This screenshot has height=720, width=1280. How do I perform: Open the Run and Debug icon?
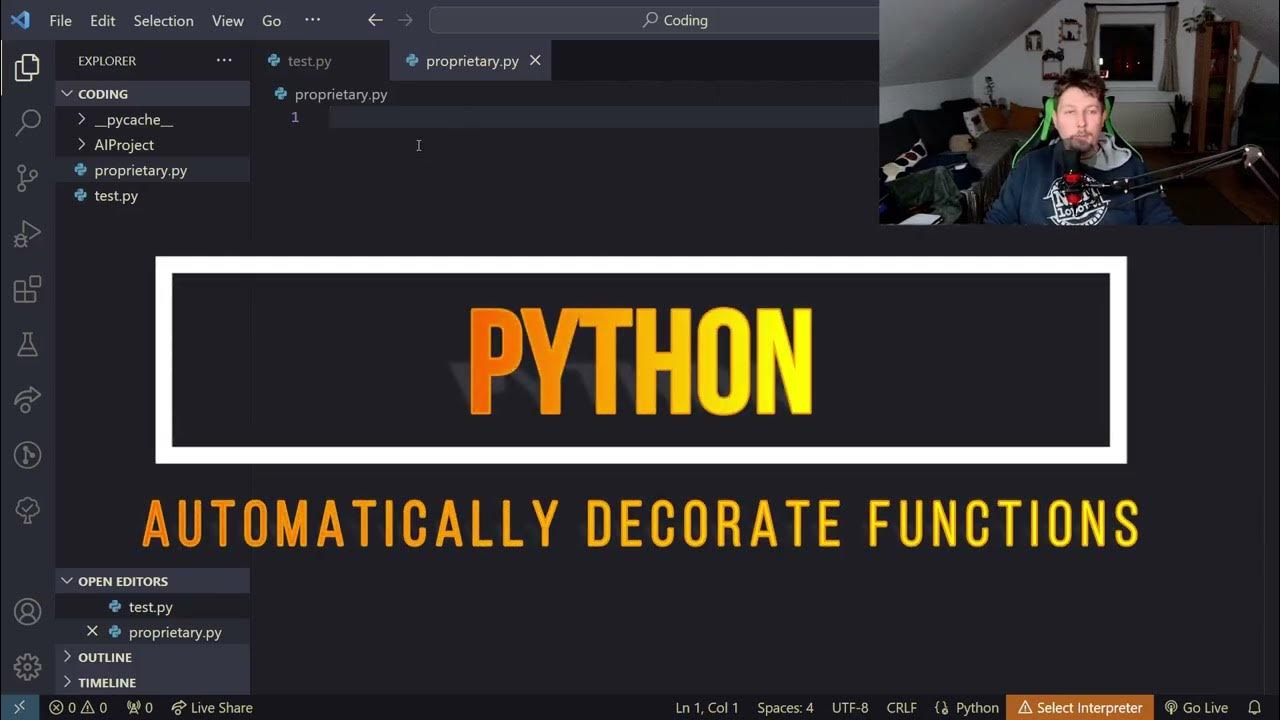27,234
